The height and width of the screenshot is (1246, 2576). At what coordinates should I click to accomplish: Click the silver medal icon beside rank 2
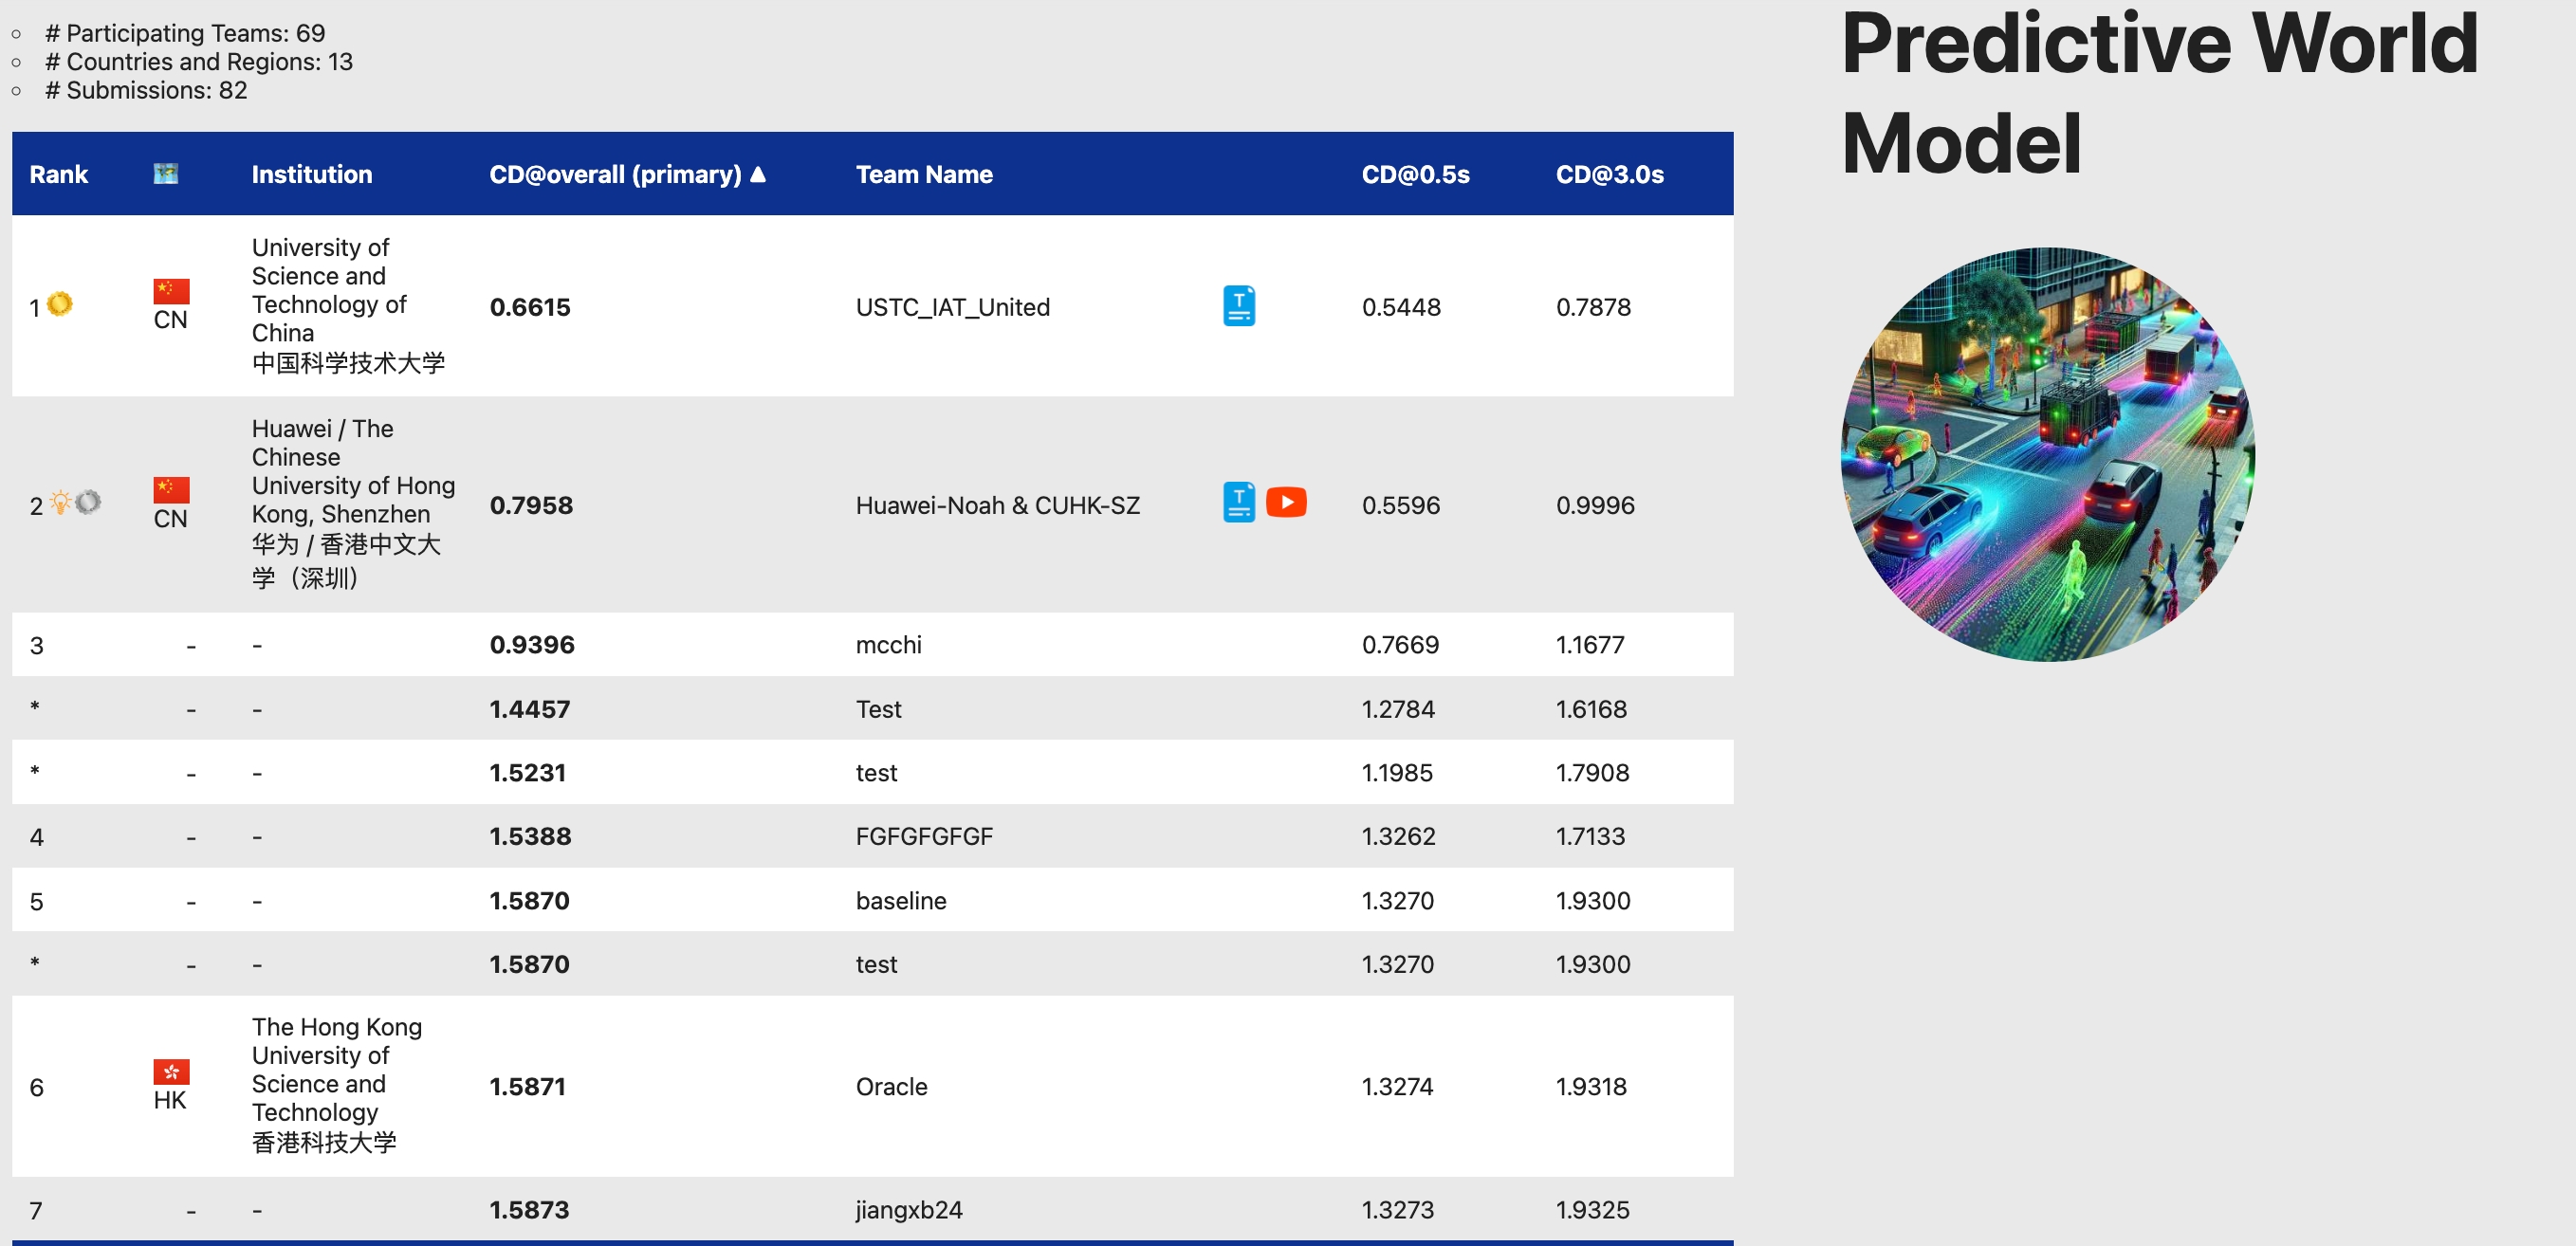[x=89, y=502]
